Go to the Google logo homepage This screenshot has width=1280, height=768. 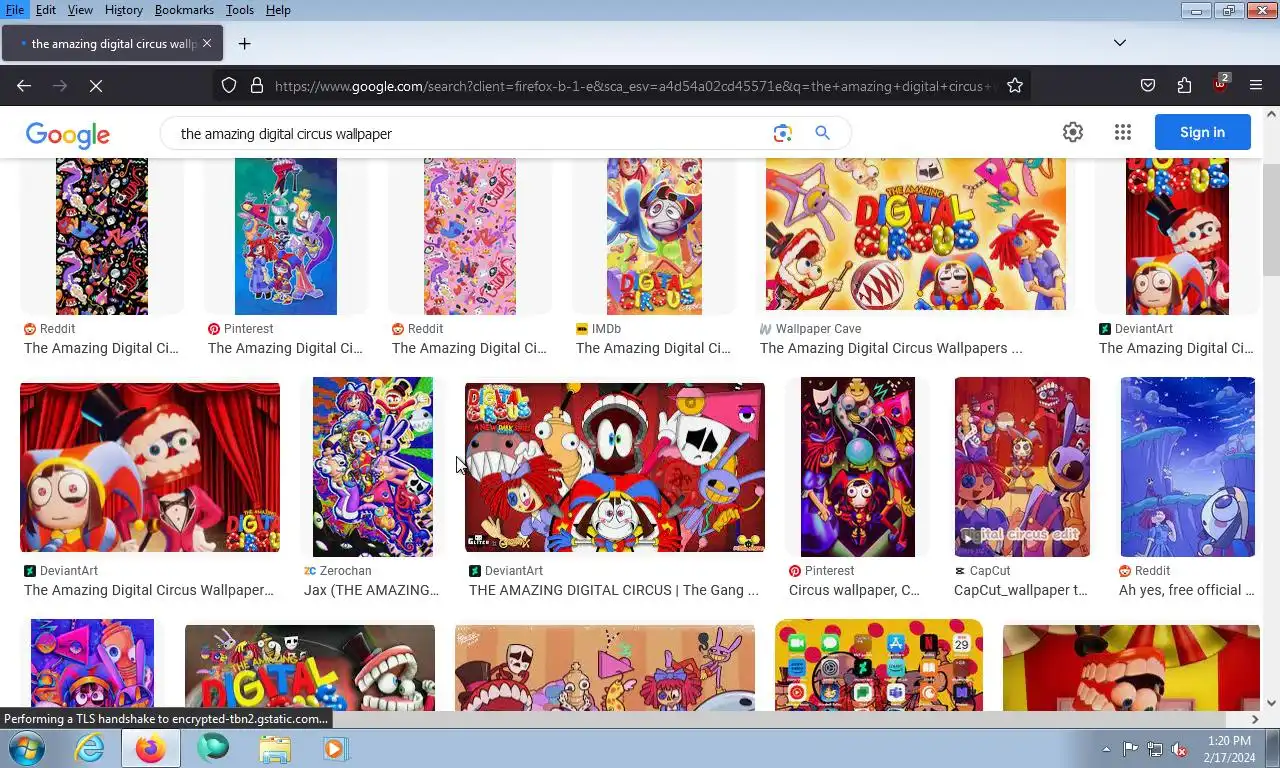coord(68,135)
